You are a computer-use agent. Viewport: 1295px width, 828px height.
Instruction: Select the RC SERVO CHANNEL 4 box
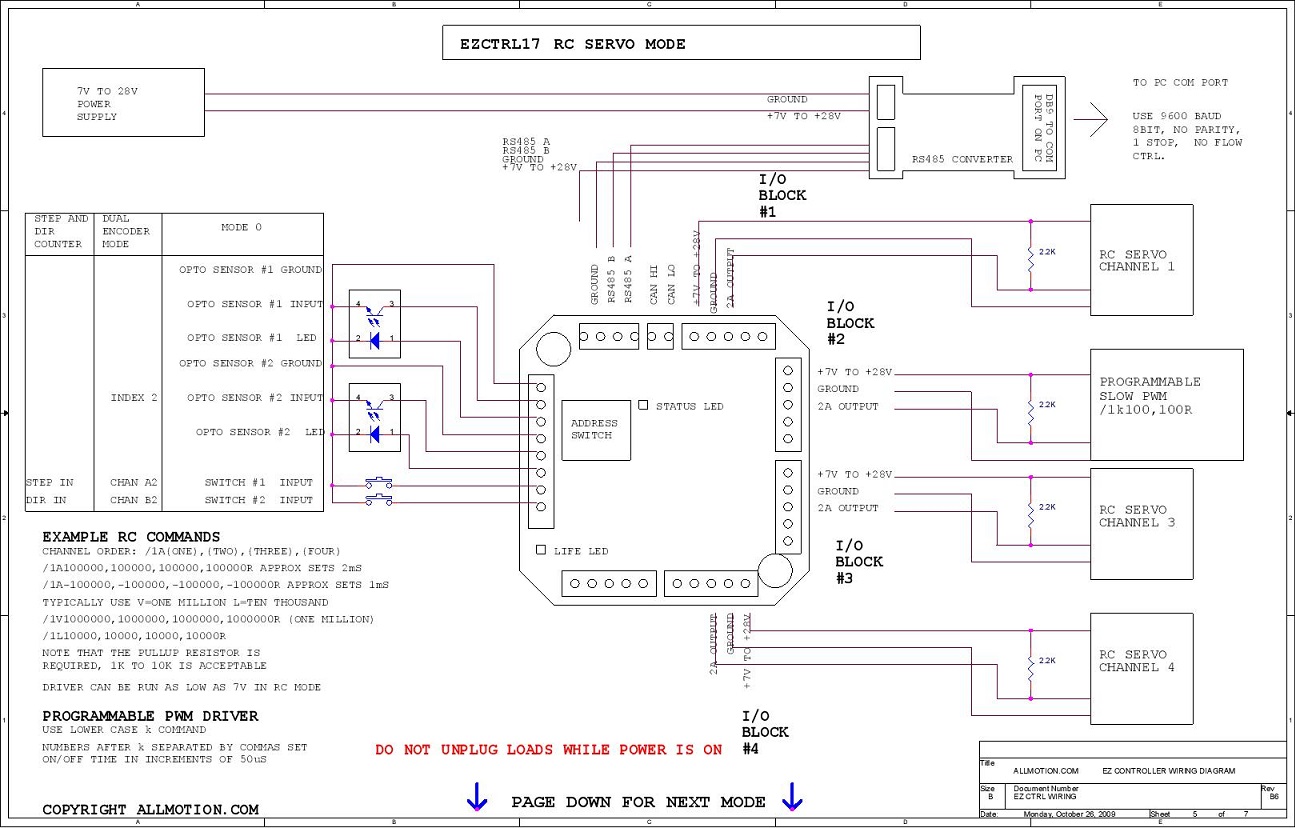pyautogui.click(x=1141, y=668)
